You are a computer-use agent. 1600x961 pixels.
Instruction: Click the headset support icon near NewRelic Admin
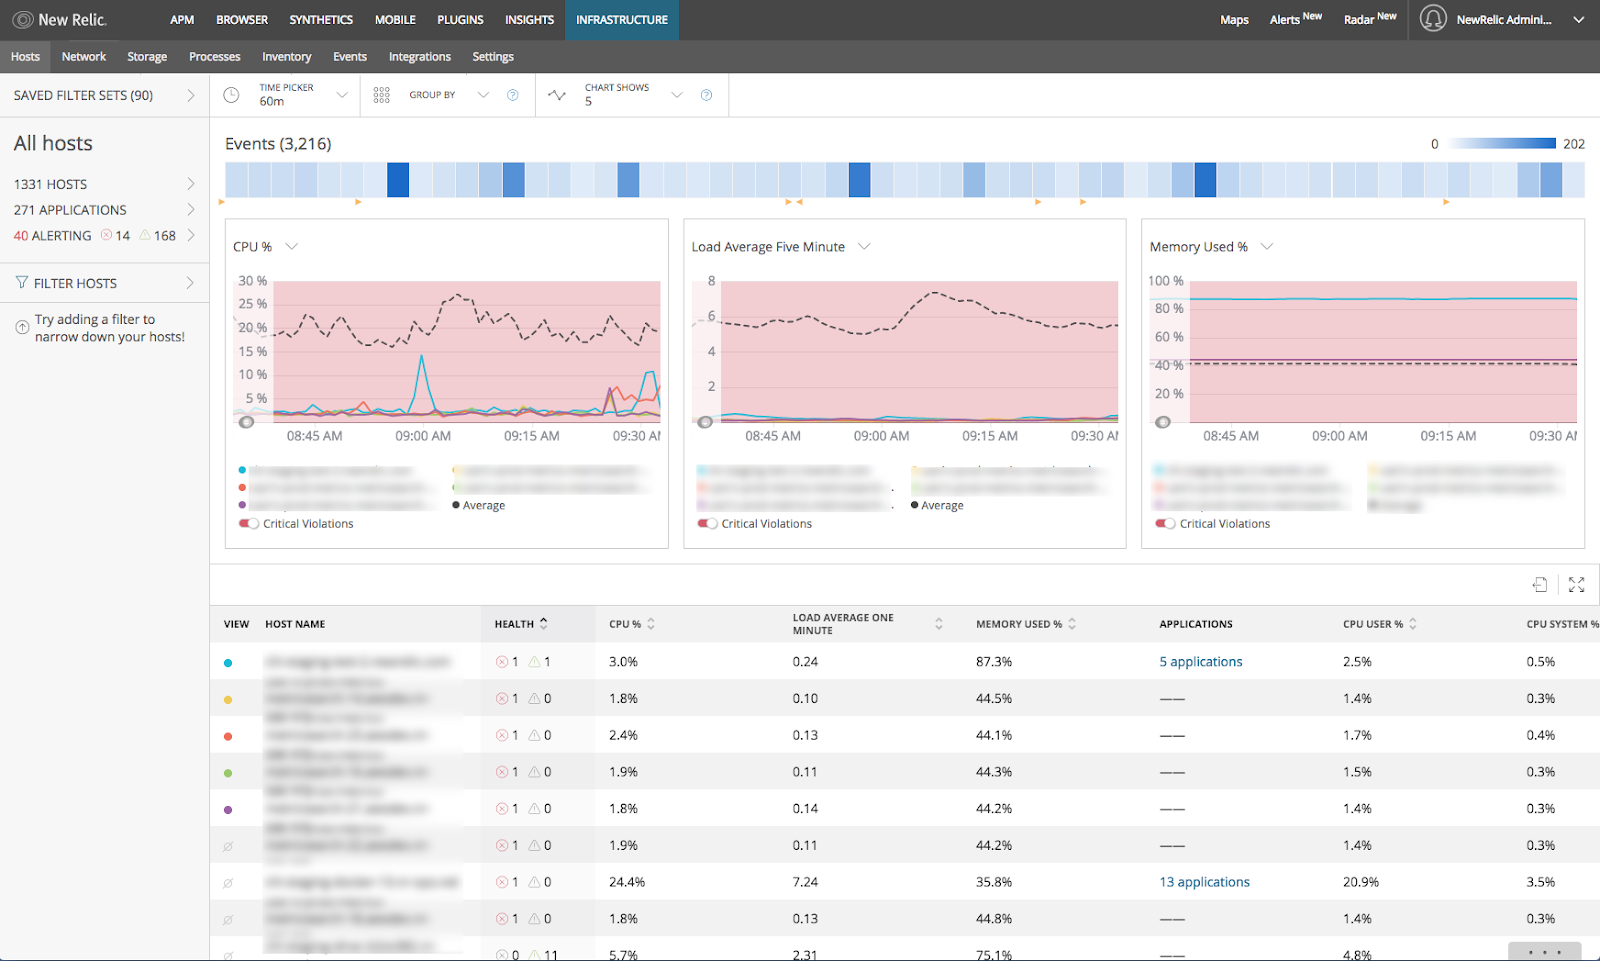[x=1433, y=19]
